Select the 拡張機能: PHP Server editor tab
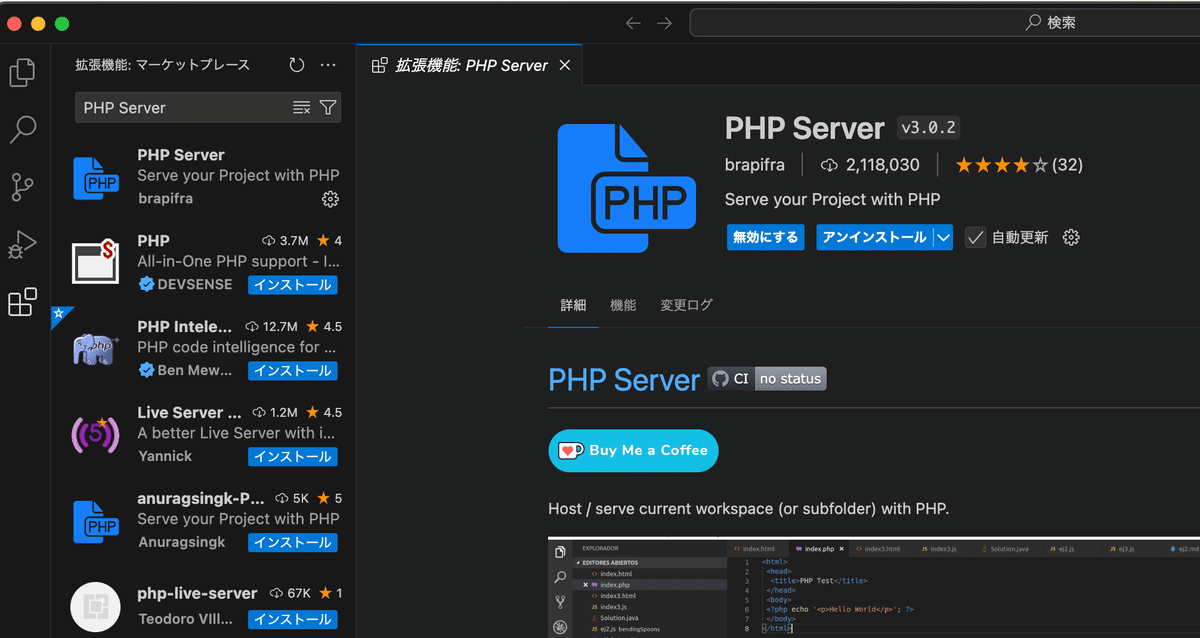Viewport: 1200px width, 638px height. [470, 65]
